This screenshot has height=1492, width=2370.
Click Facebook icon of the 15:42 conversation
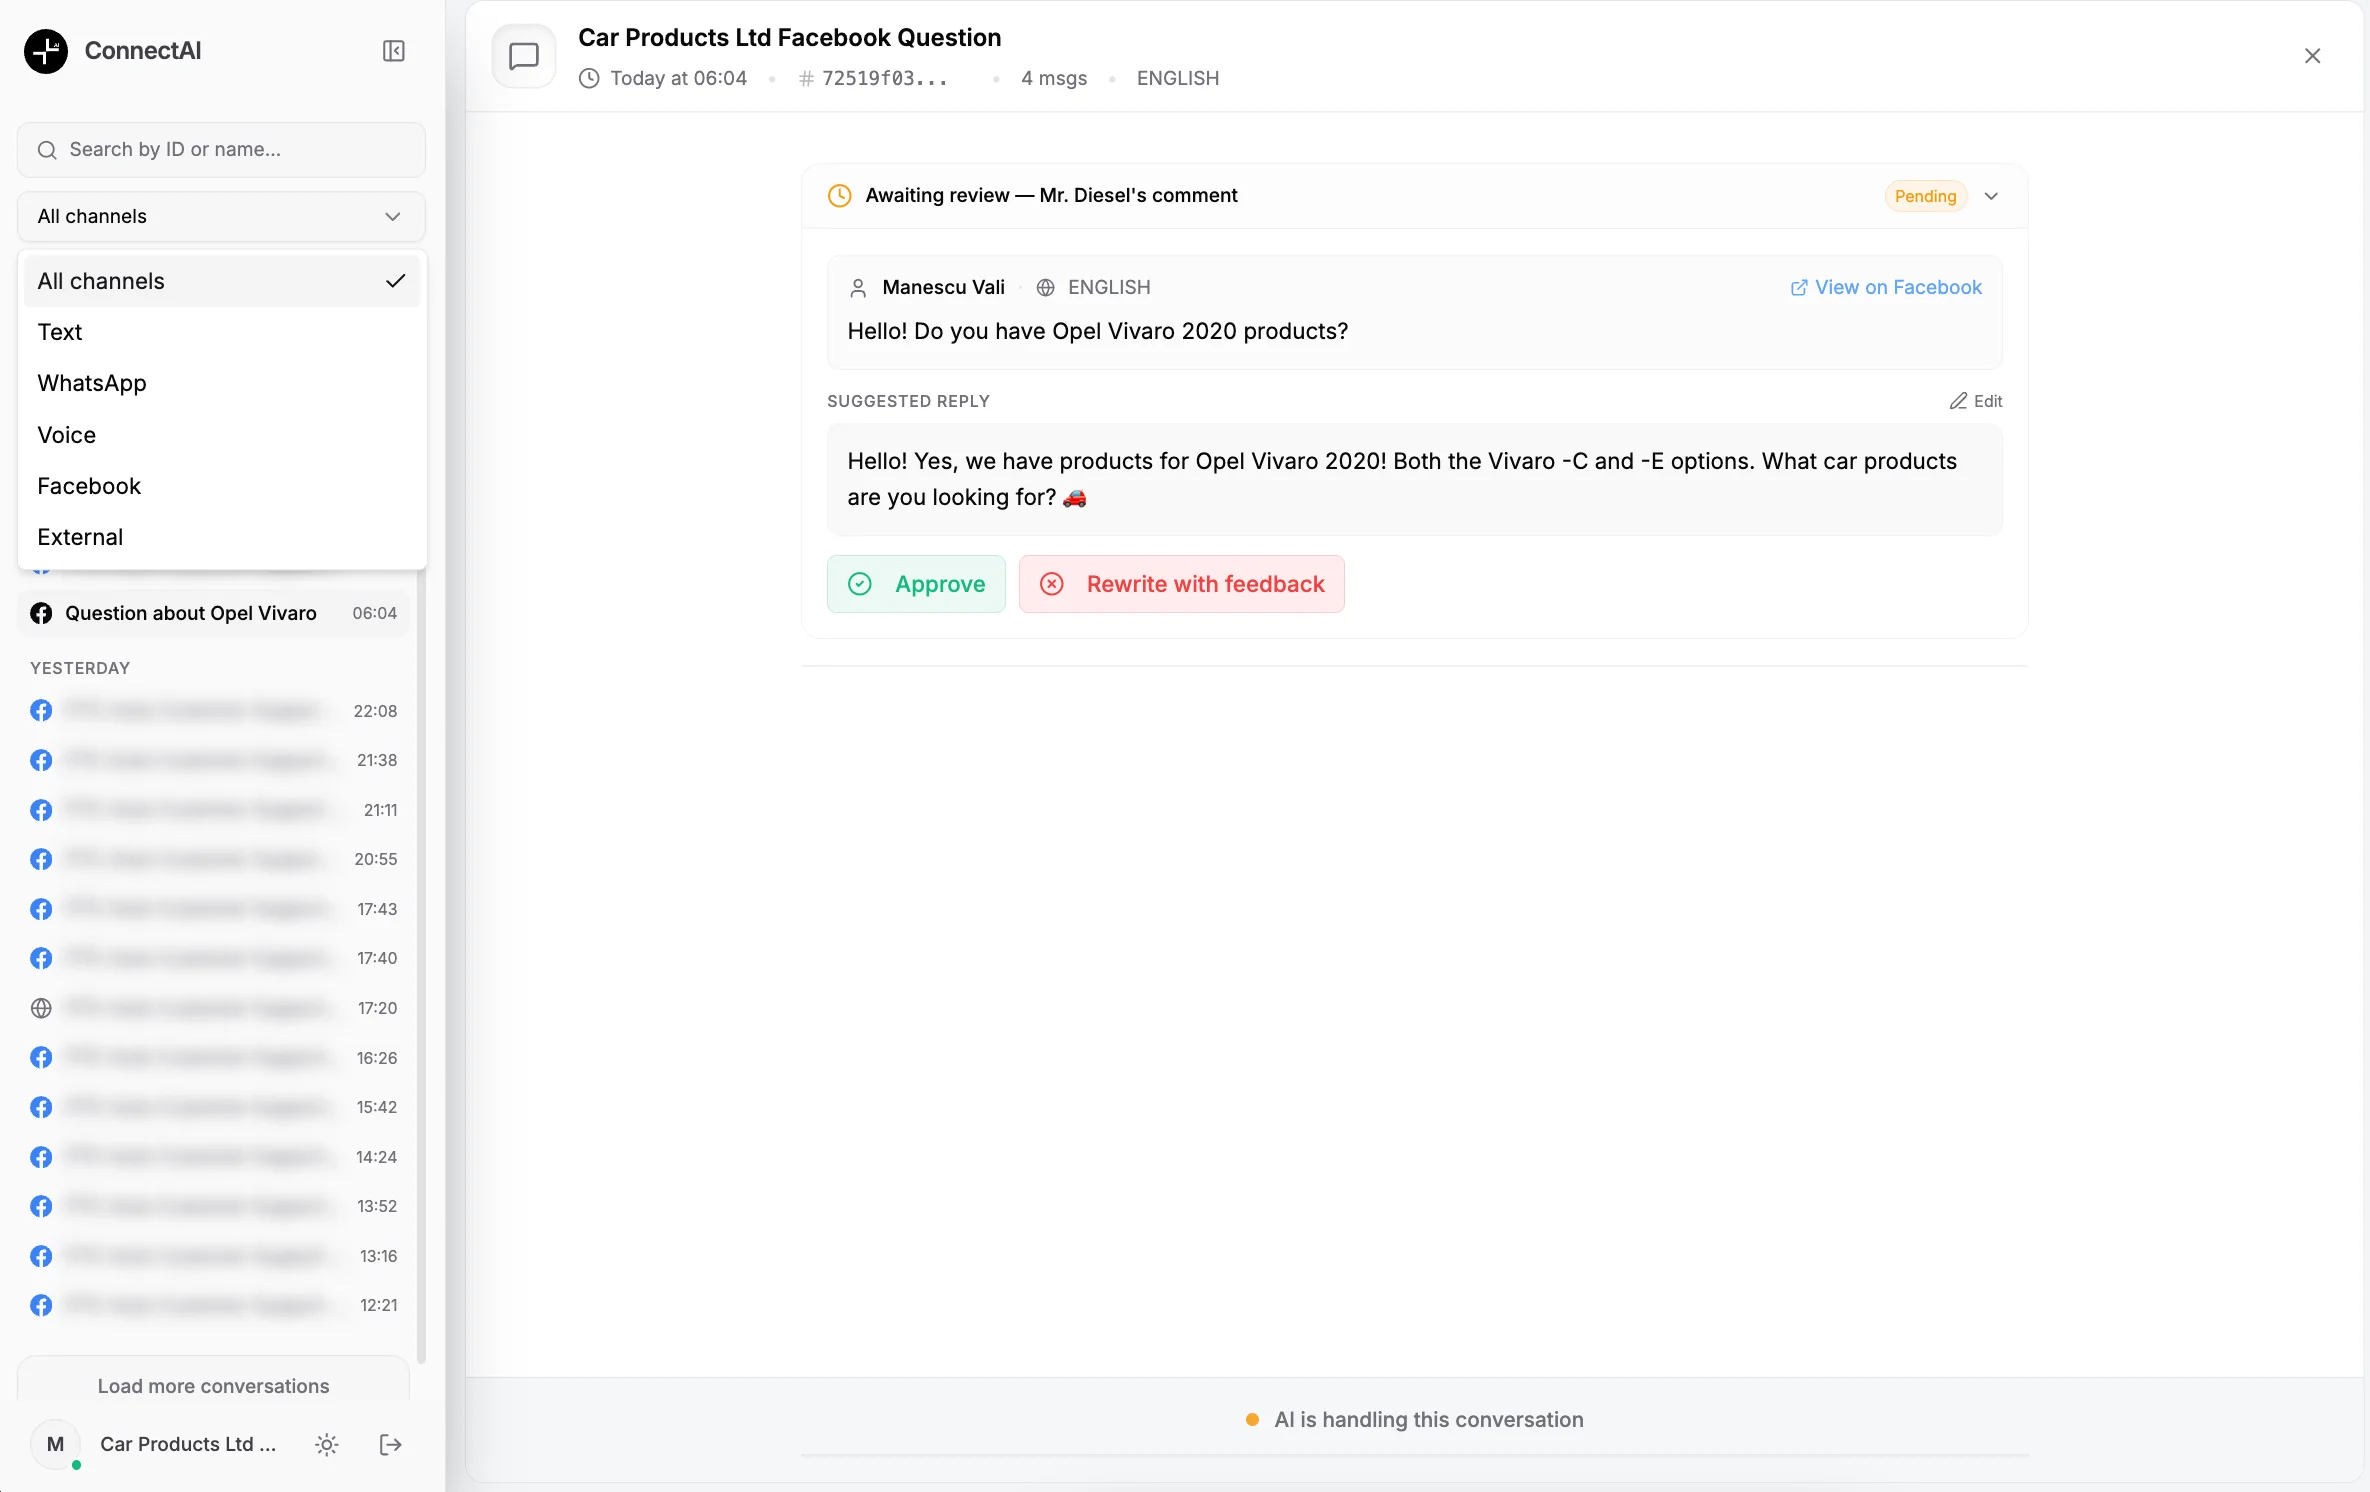41,1107
